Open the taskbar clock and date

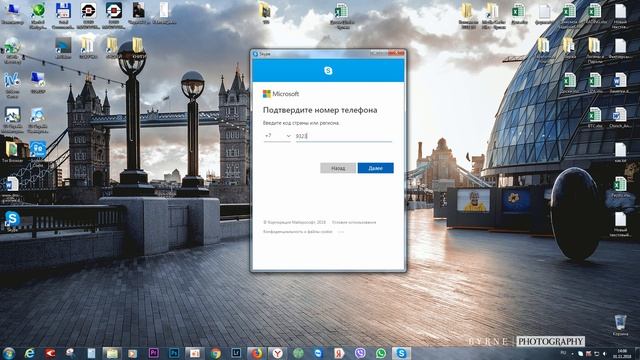pyautogui.click(x=622, y=353)
